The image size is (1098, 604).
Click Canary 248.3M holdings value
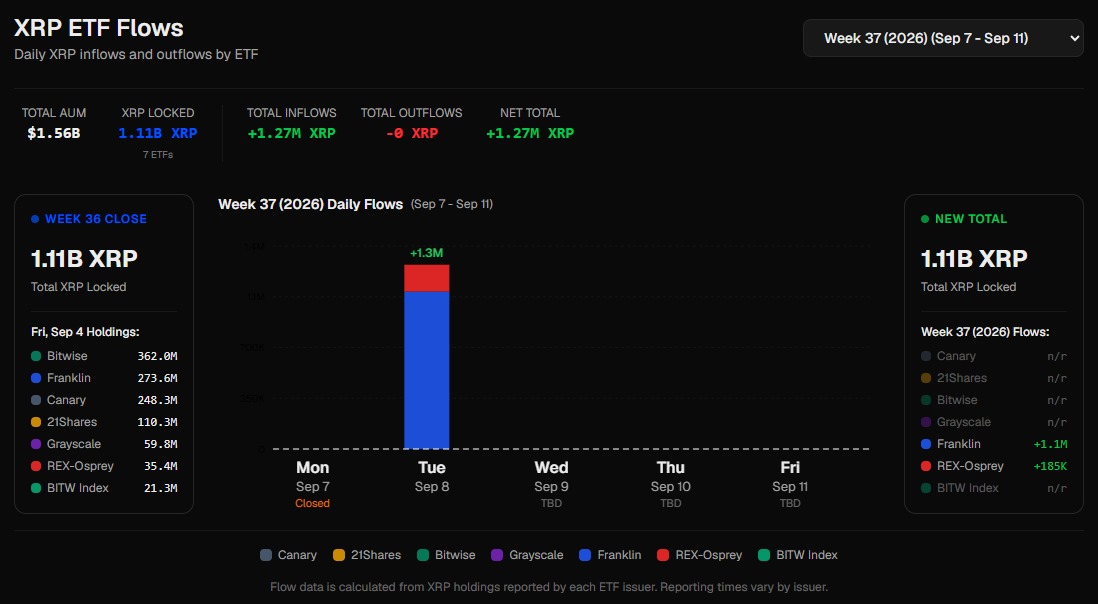pos(157,400)
